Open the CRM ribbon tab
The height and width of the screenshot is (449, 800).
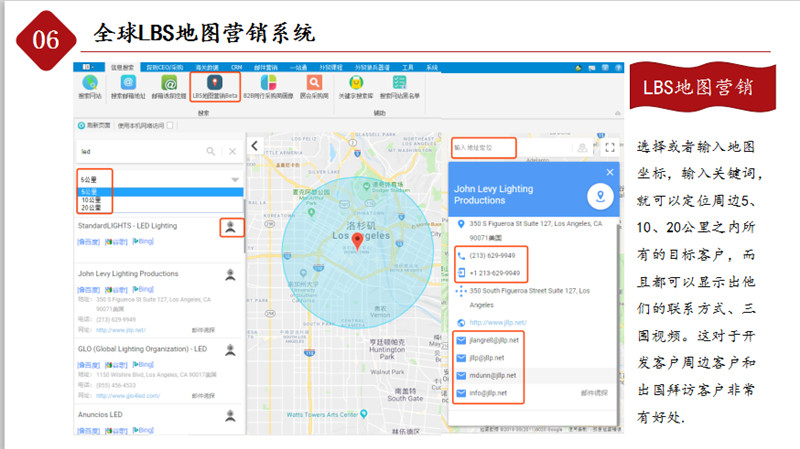pyautogui.click(x=236, y=67)
